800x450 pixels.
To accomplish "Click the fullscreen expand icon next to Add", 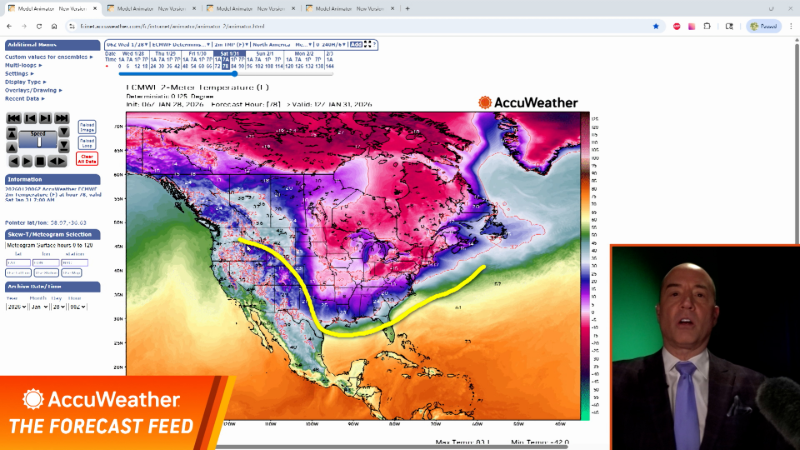I will coord(367,44).
